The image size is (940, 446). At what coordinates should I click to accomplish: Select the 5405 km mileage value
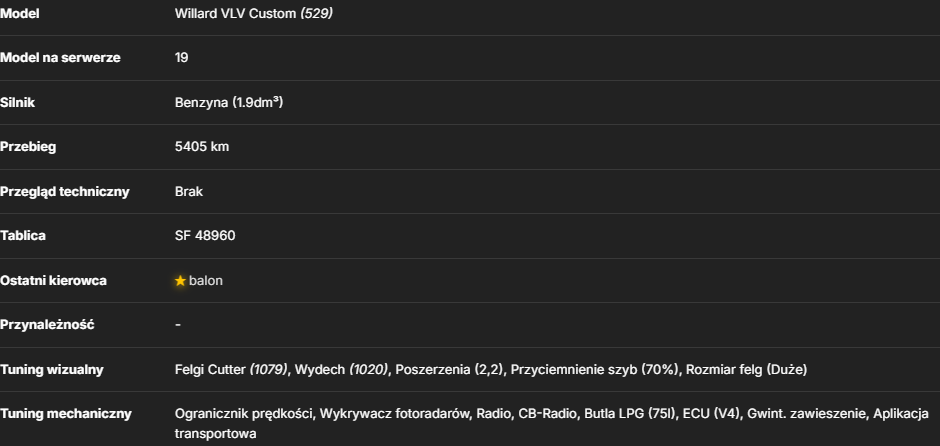(202, 147)
